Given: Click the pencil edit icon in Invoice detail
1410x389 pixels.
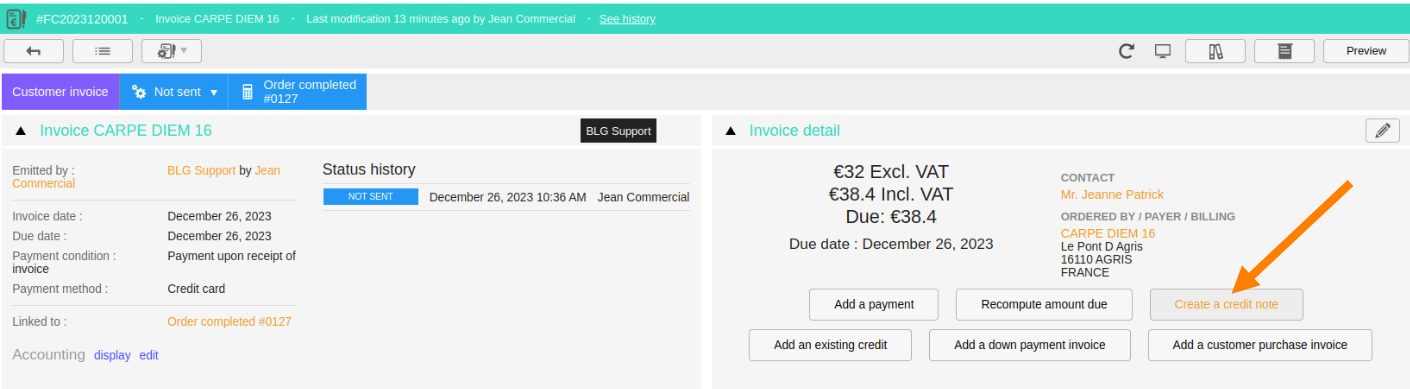Looking at the screenshot, I should [x=1382, y=130].
